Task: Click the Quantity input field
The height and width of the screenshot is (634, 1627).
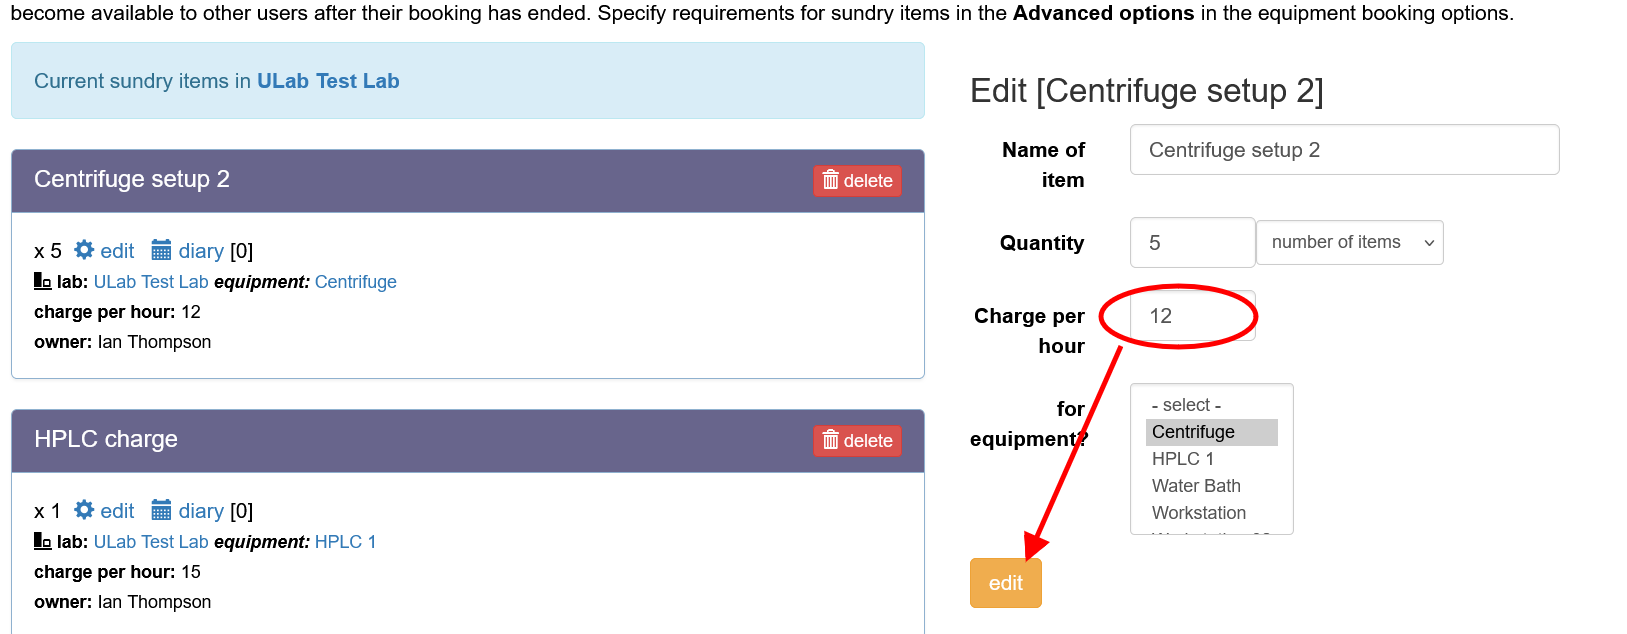Action: (1192, 243)
